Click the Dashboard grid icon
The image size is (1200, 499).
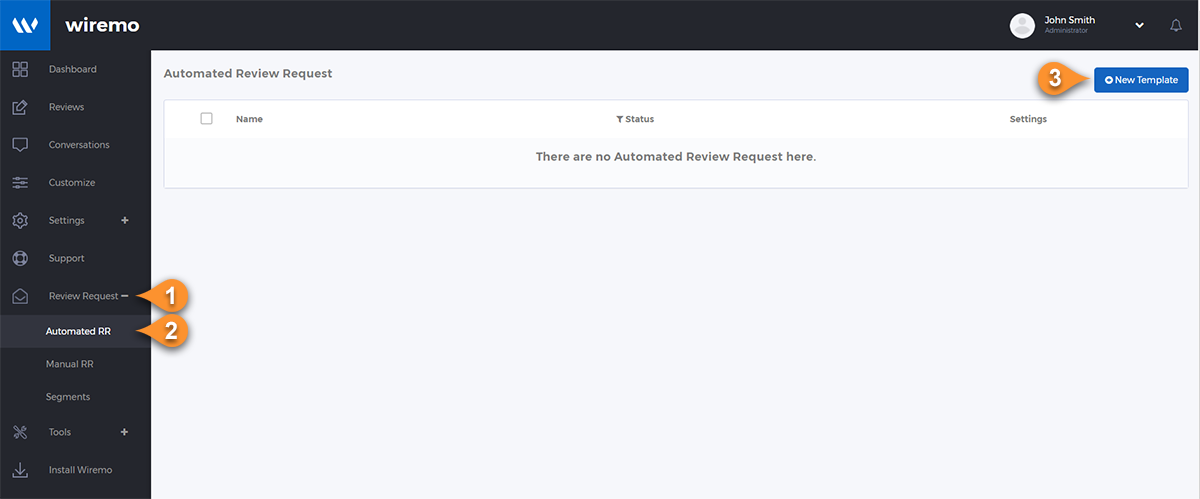coord(20,69)
